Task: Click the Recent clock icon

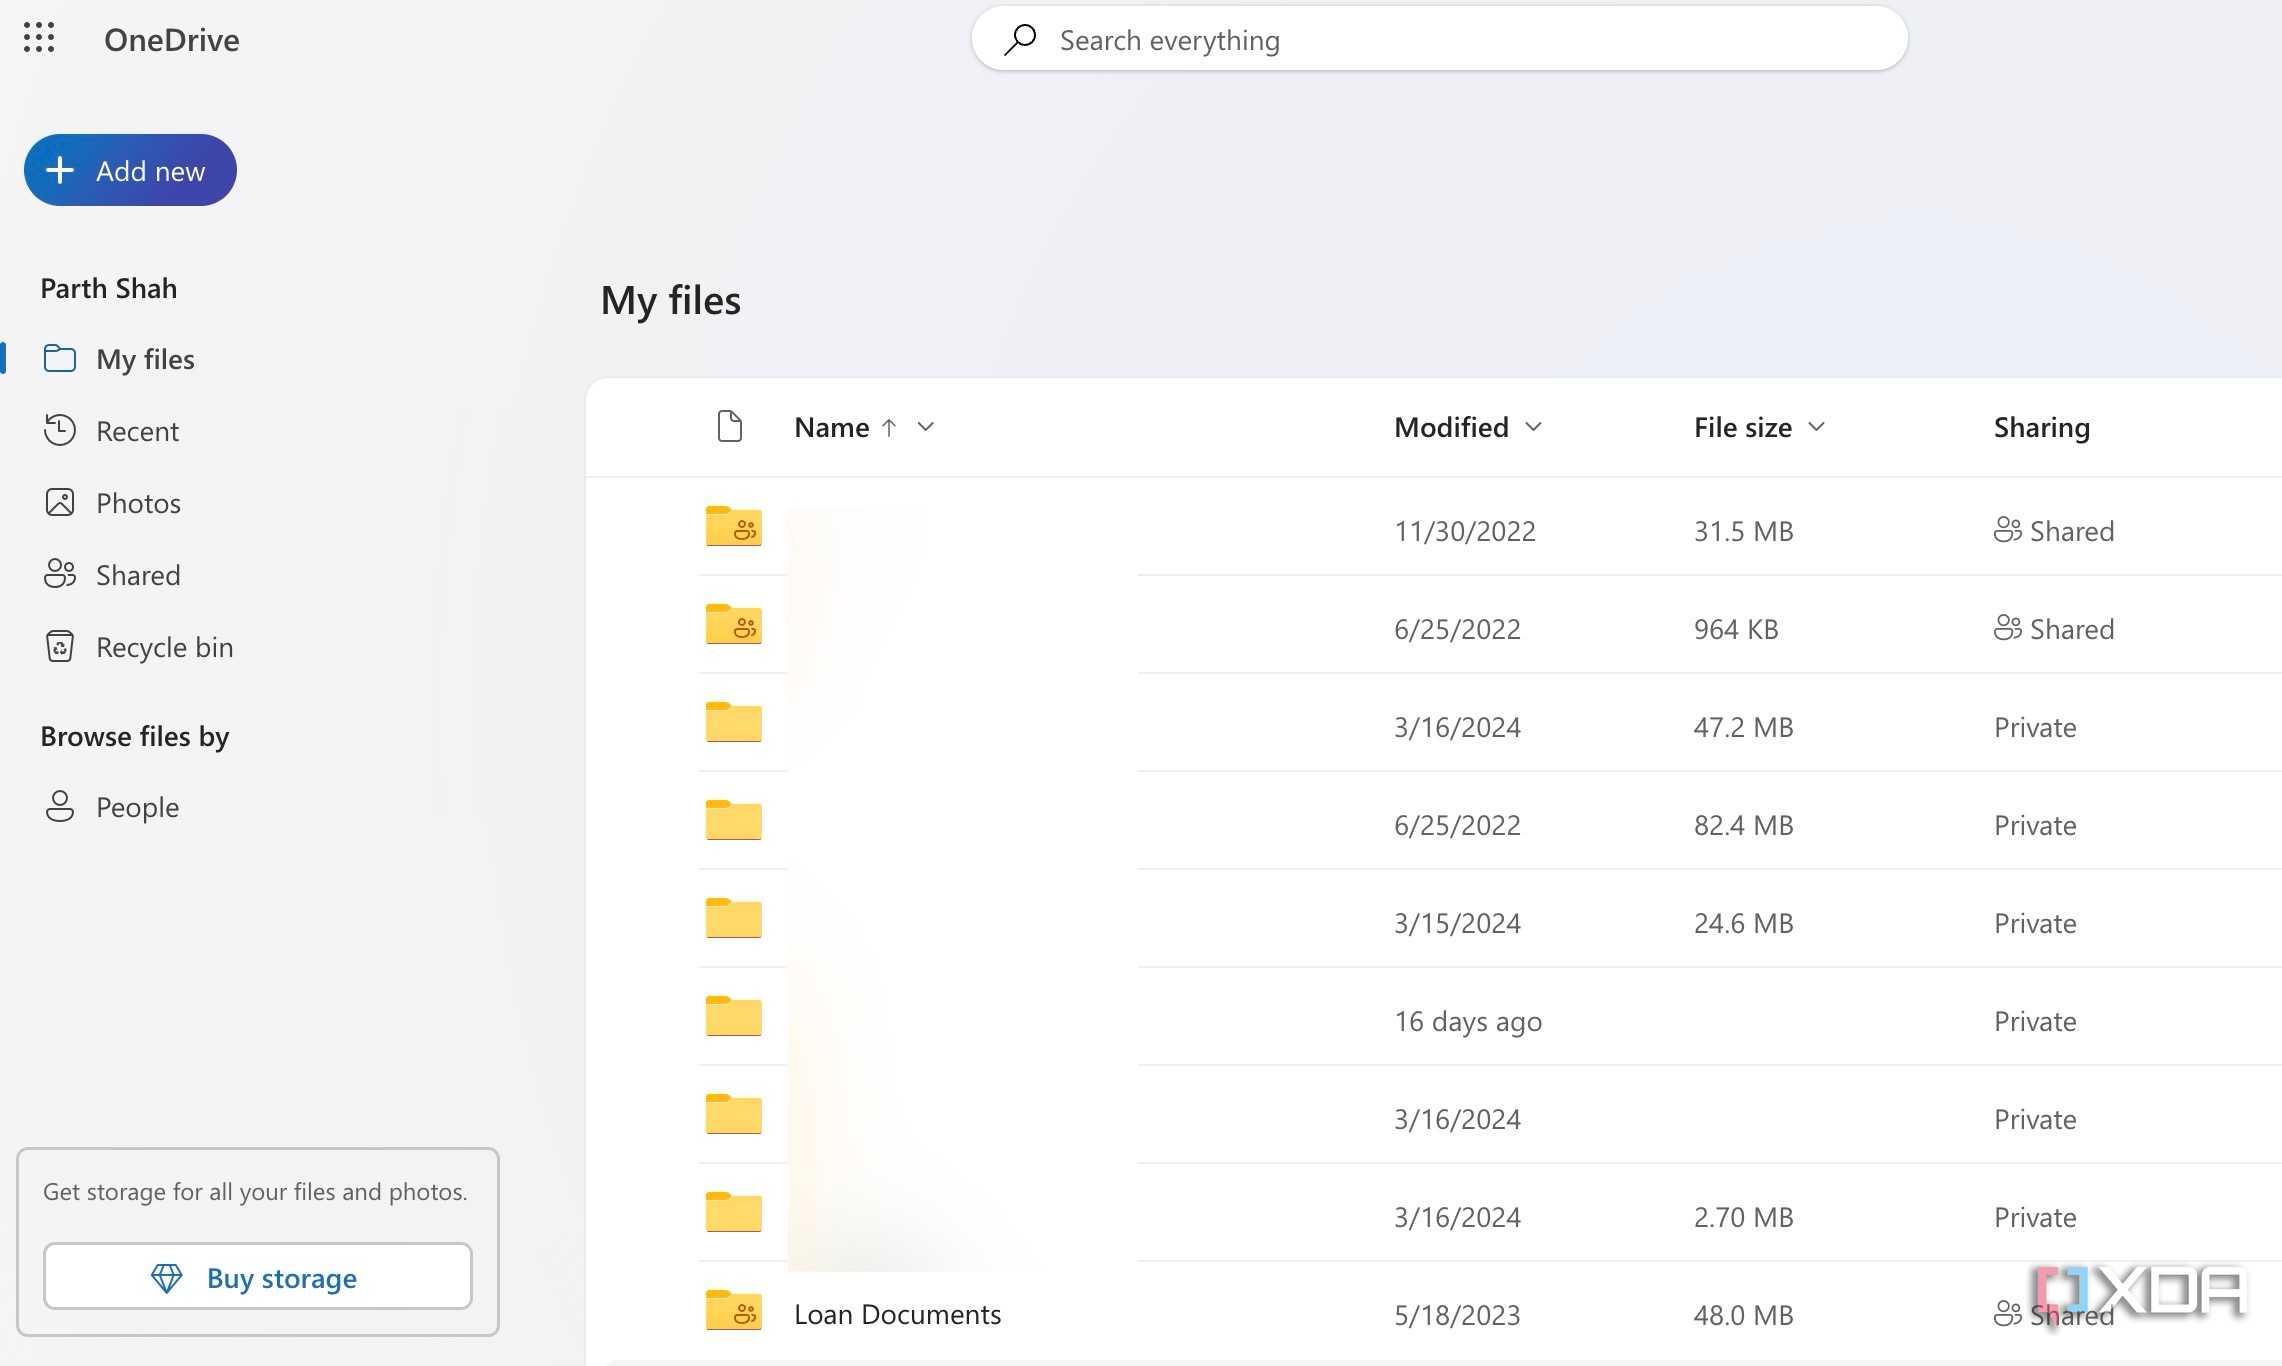Action: tap(60, 430)
